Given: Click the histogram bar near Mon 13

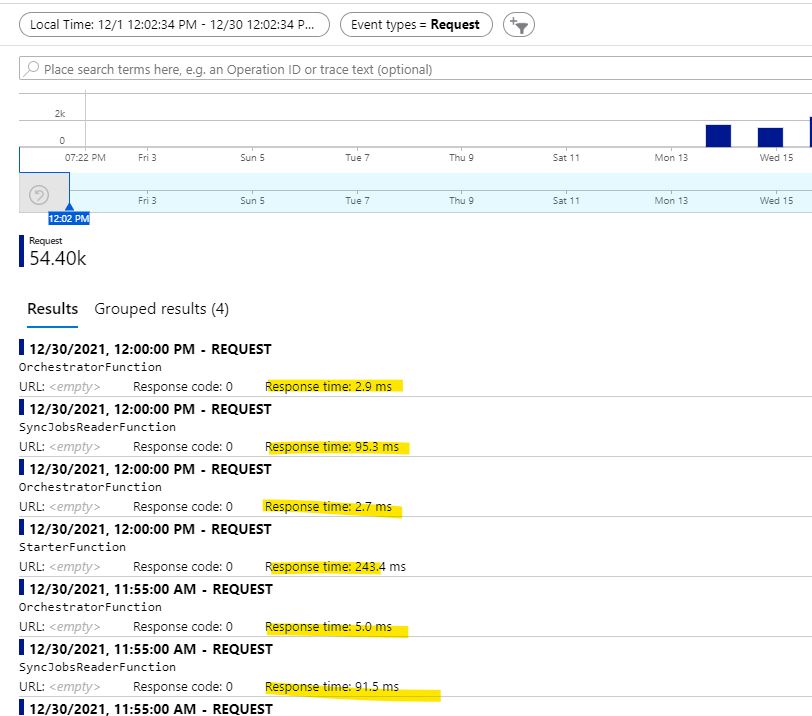Looking at the screenshot, I should 718,136.
